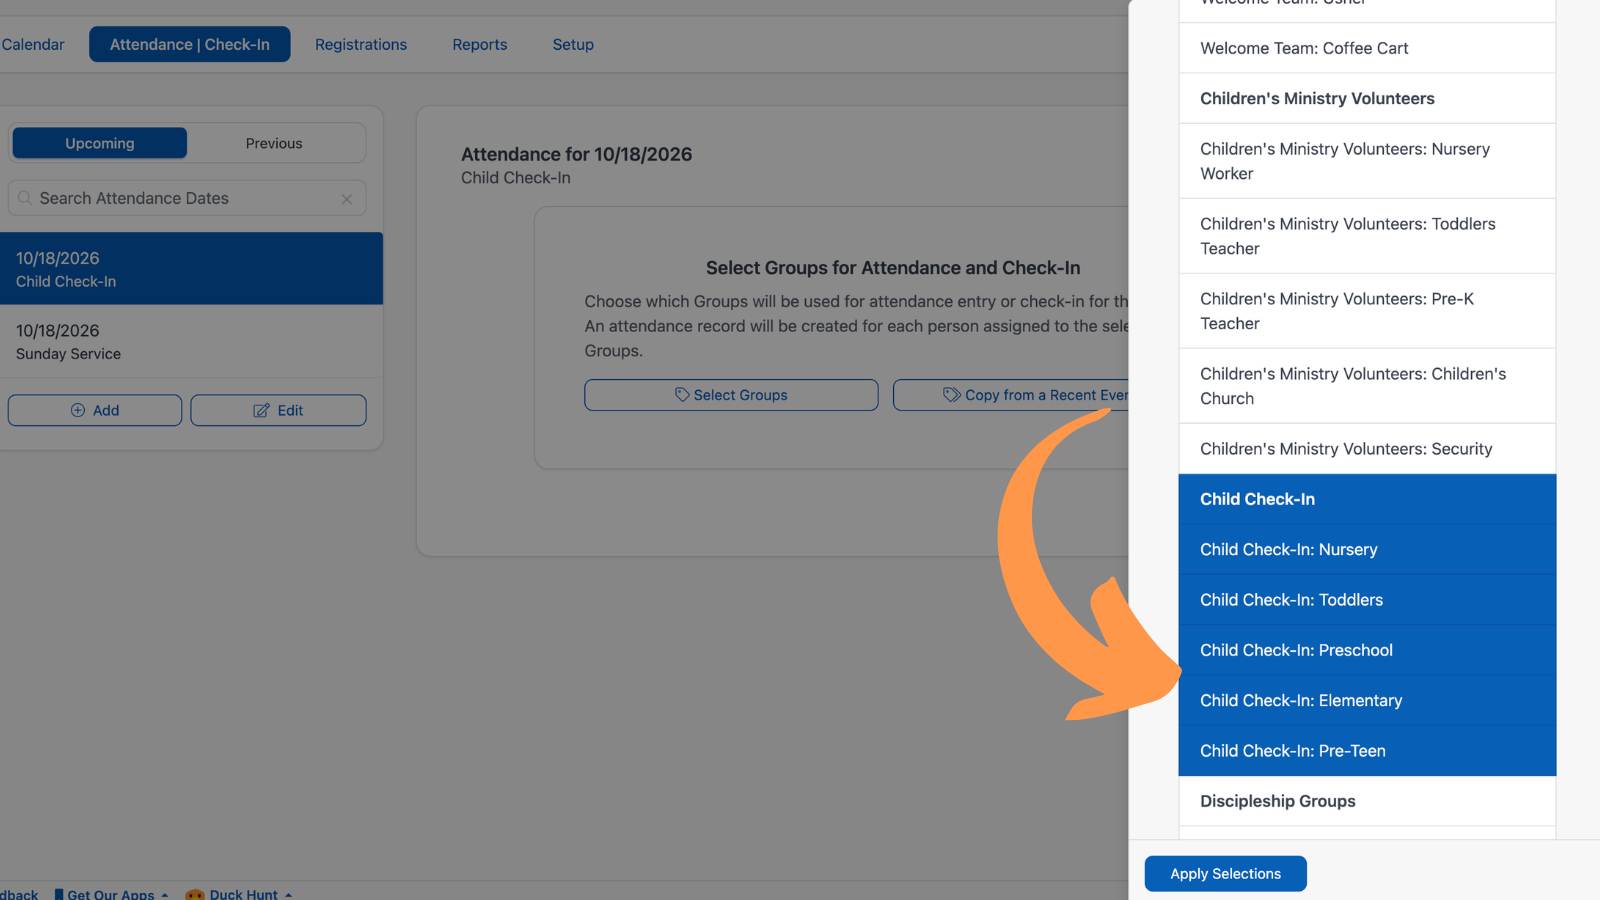Choose the Toddlers Teacher volunteer group
The width and height of the screenshot is (1600, 900).
[1367, 236]
